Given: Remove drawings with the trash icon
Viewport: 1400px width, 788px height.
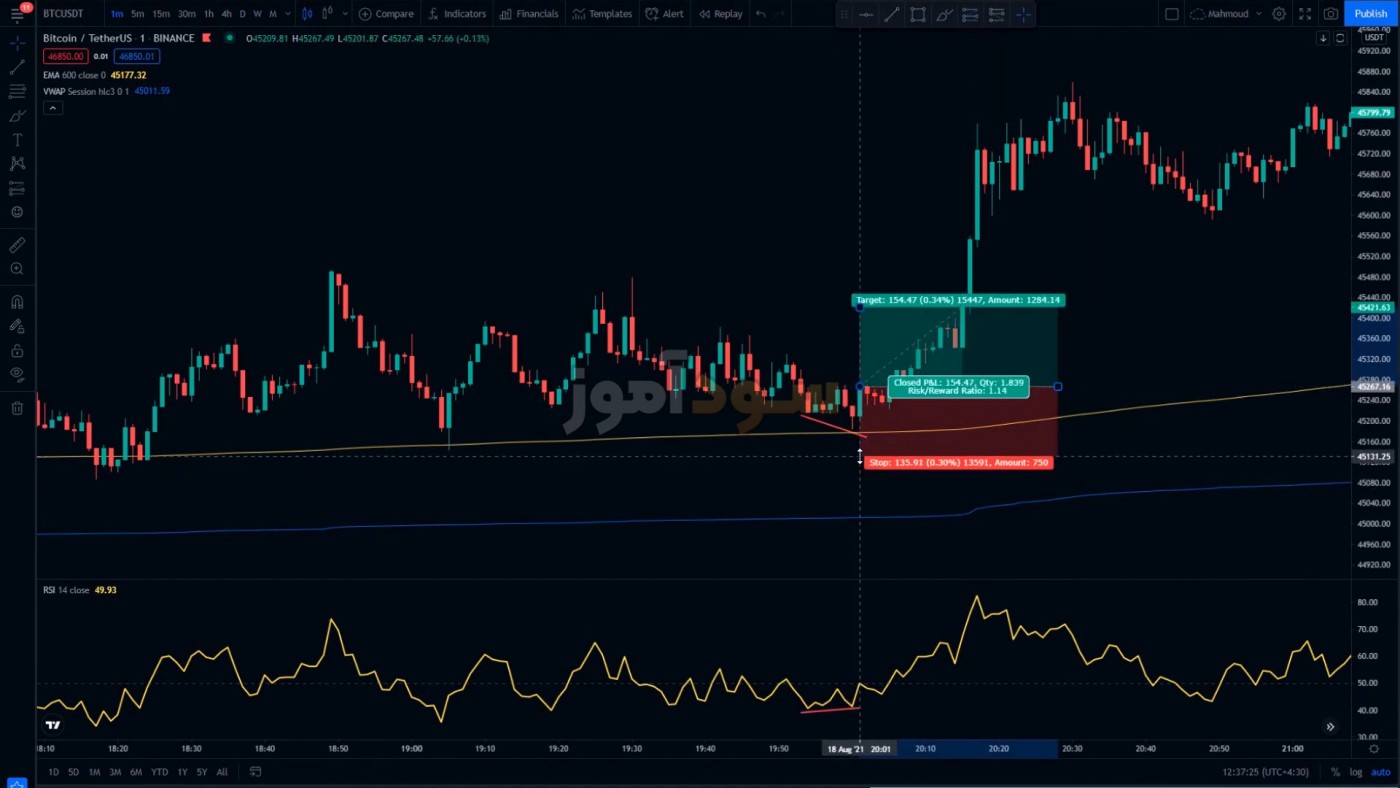Looking at the screenshot, I should pyautogui.click(x=17, y=408).
